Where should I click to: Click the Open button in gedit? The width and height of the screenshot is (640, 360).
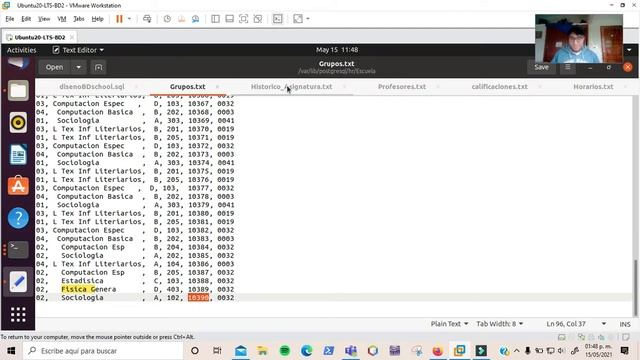(54, 67)
